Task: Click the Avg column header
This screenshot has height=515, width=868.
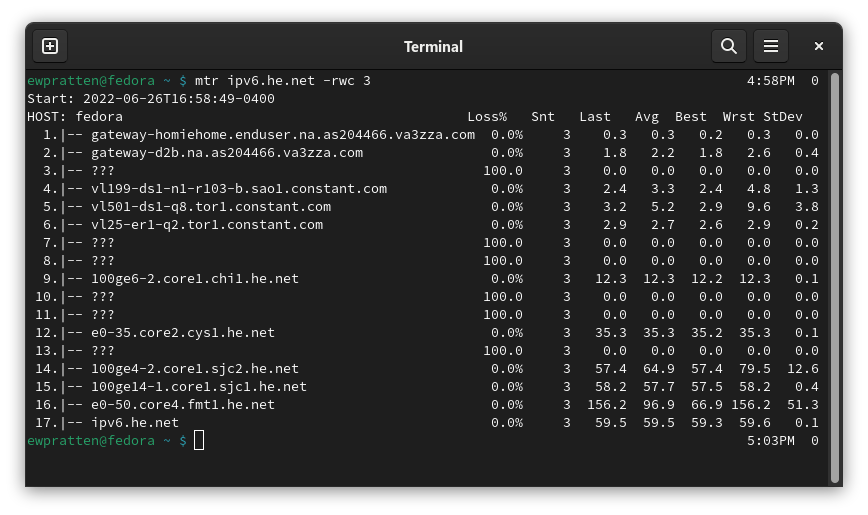Action: (647, 117)
